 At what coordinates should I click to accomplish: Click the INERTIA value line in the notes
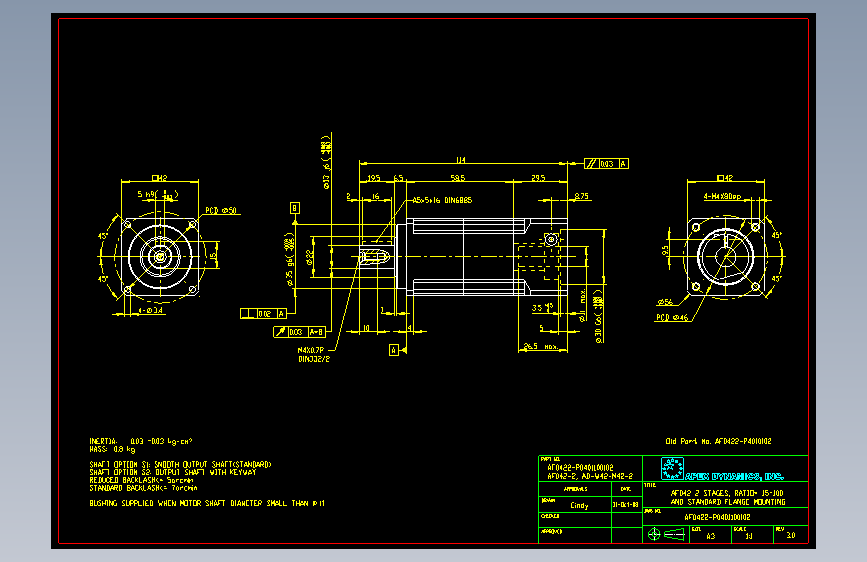140,441
